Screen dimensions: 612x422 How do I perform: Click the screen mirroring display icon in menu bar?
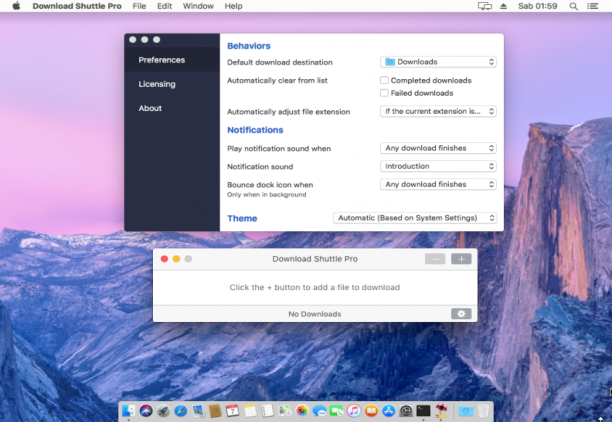tap(485, 6)
